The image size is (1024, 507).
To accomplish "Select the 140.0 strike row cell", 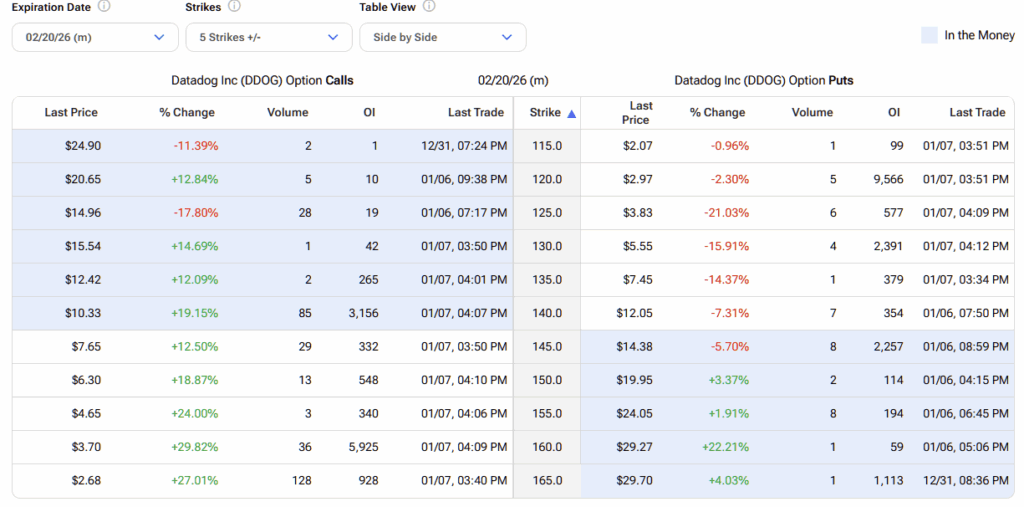I will coord(546,313).
